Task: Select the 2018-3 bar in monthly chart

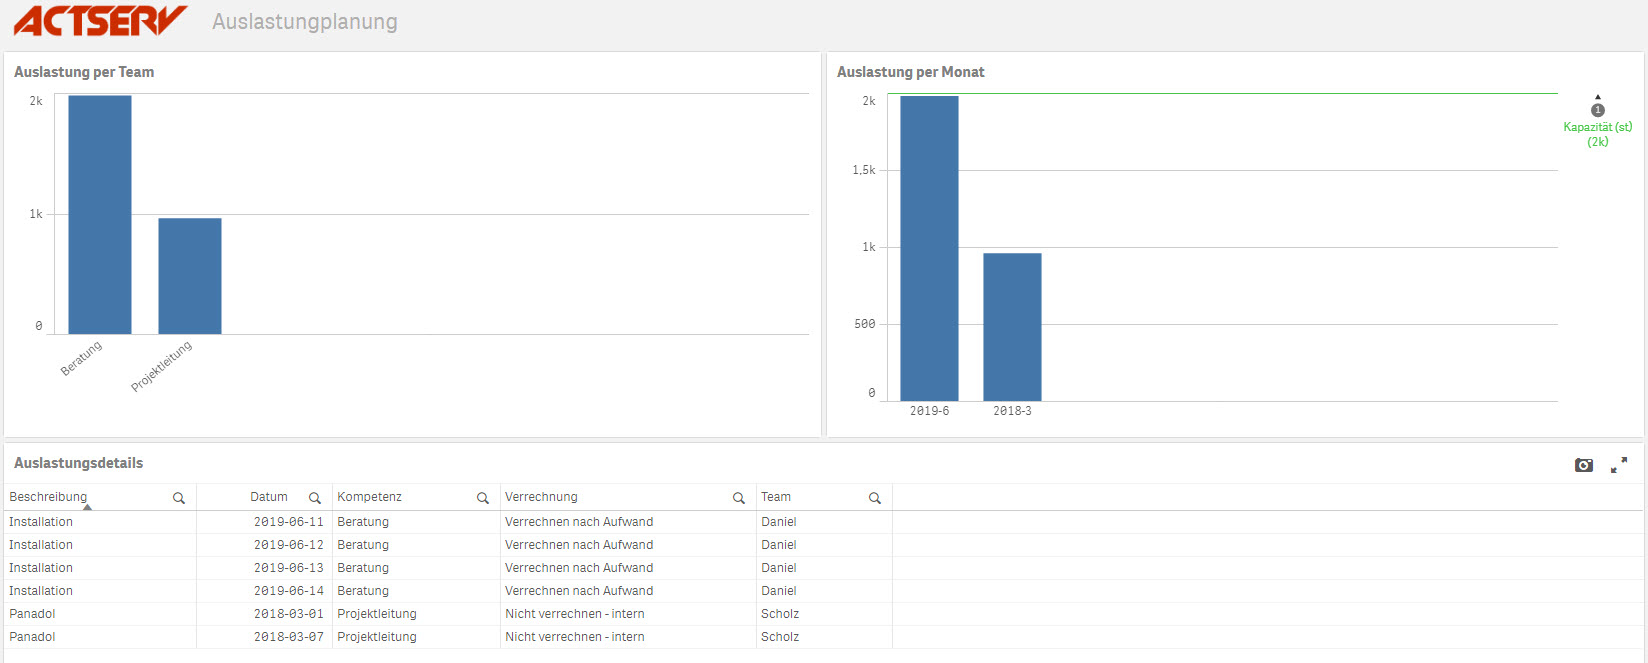Action: click(x=1012, y=327)
